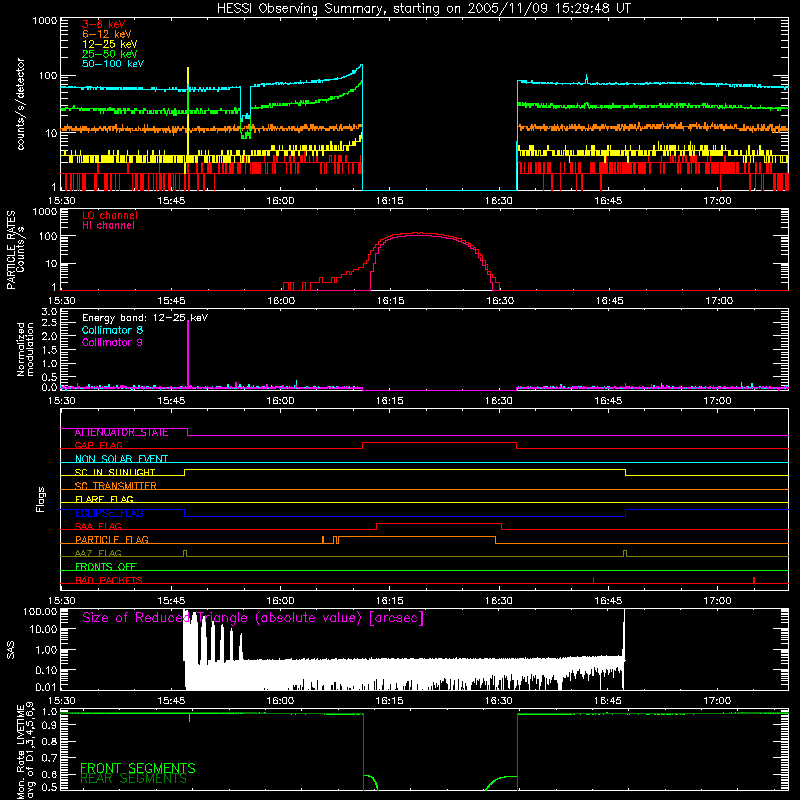
Task: Click the Size of Reduced Triangle label
Action: [253, 618]
